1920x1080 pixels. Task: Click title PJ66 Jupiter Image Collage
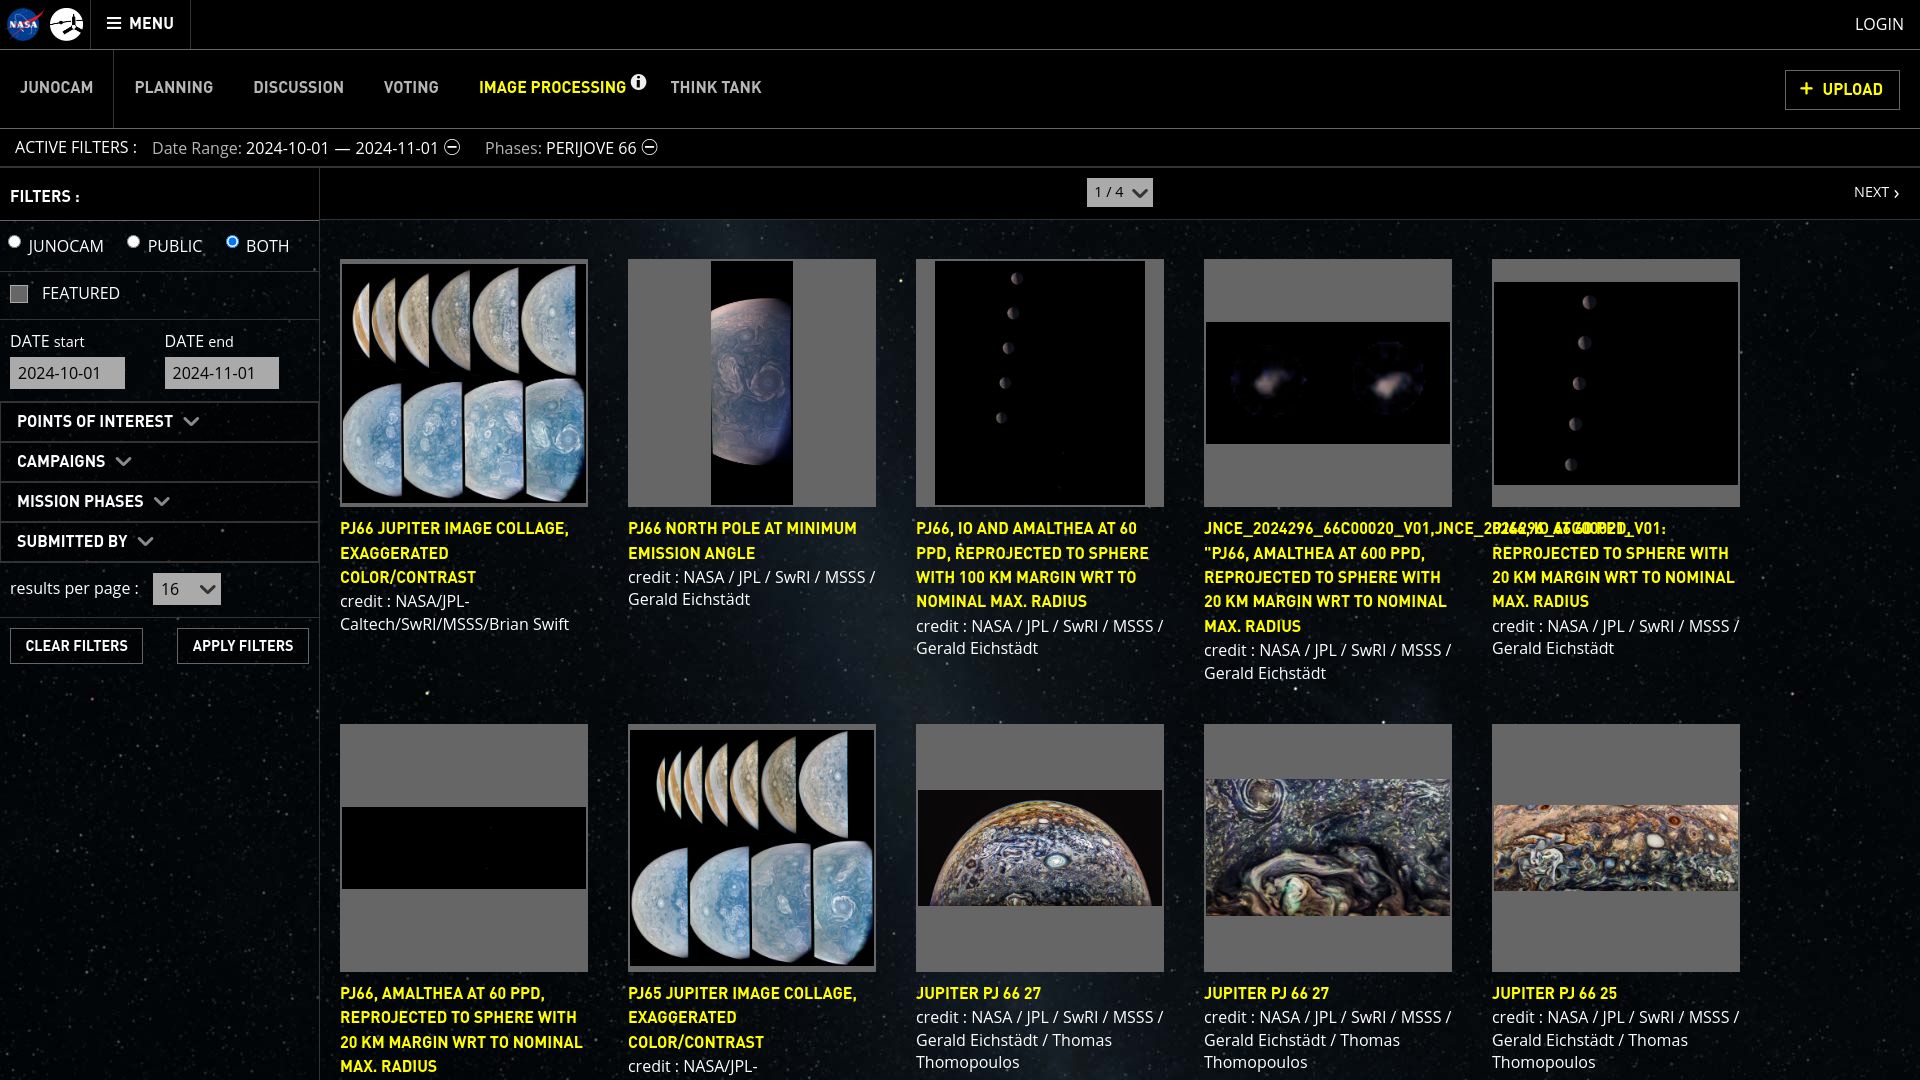454,553
